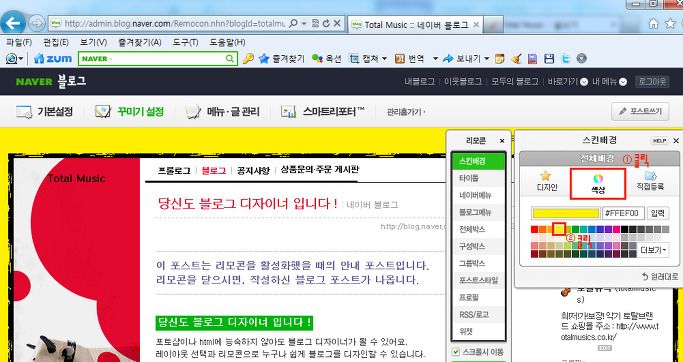Image resolution: width=683 pixels, height=362 pixels.
Task: Open the address bar history dropdown arrow
Action: coord(304,24)
